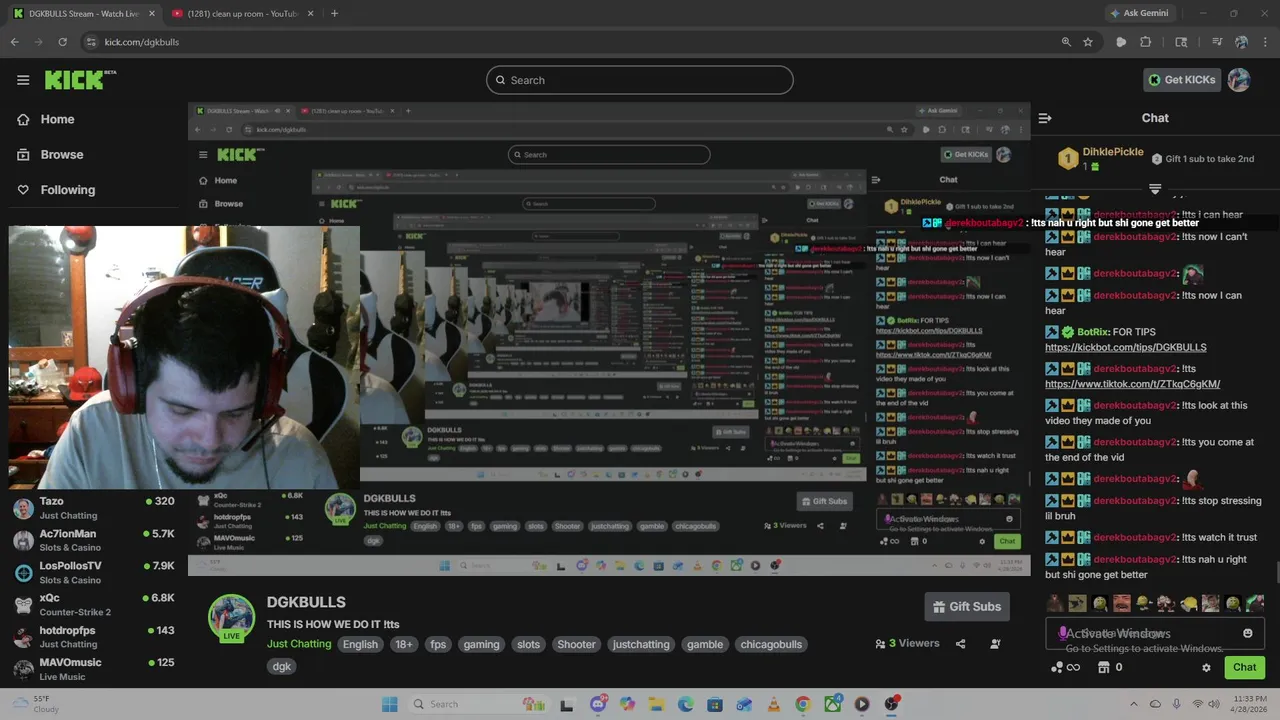Open Kick user avatar next to Get KICKs
1280x720 pixels.
(x=1239, y=80)
